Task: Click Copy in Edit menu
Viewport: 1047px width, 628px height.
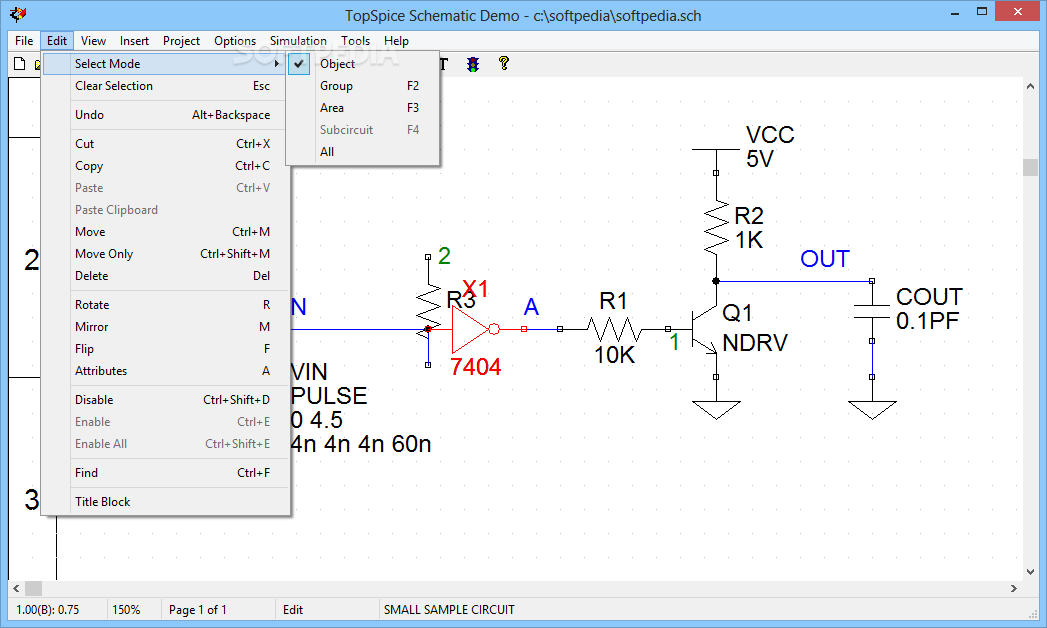Action: coord(166,166)
